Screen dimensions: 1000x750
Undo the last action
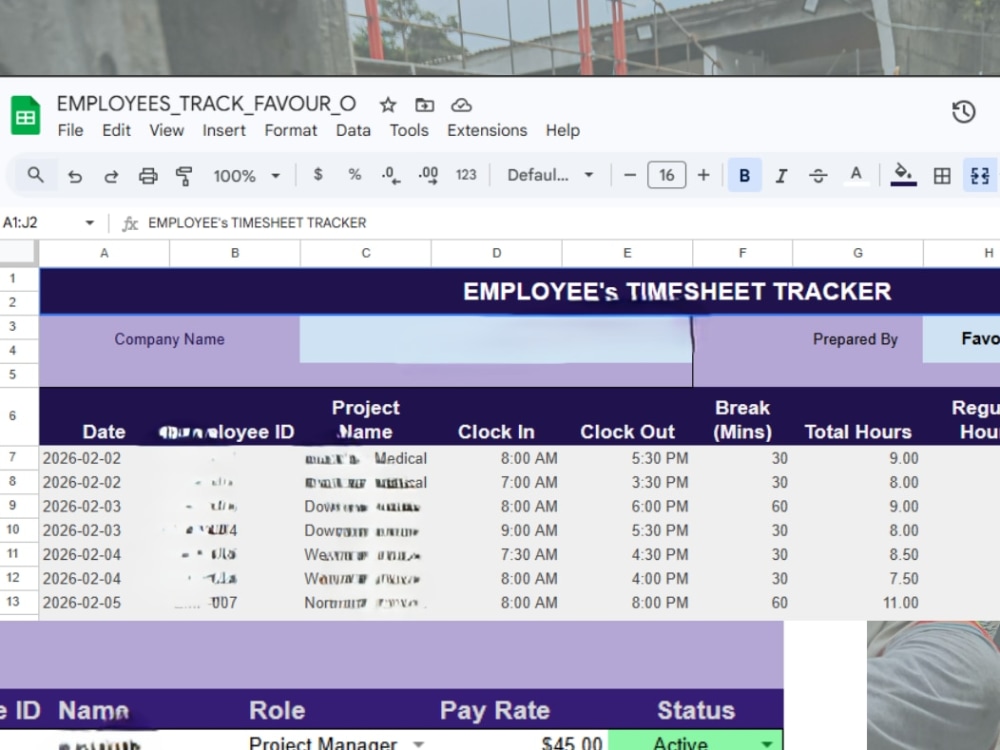pos(75,176)
